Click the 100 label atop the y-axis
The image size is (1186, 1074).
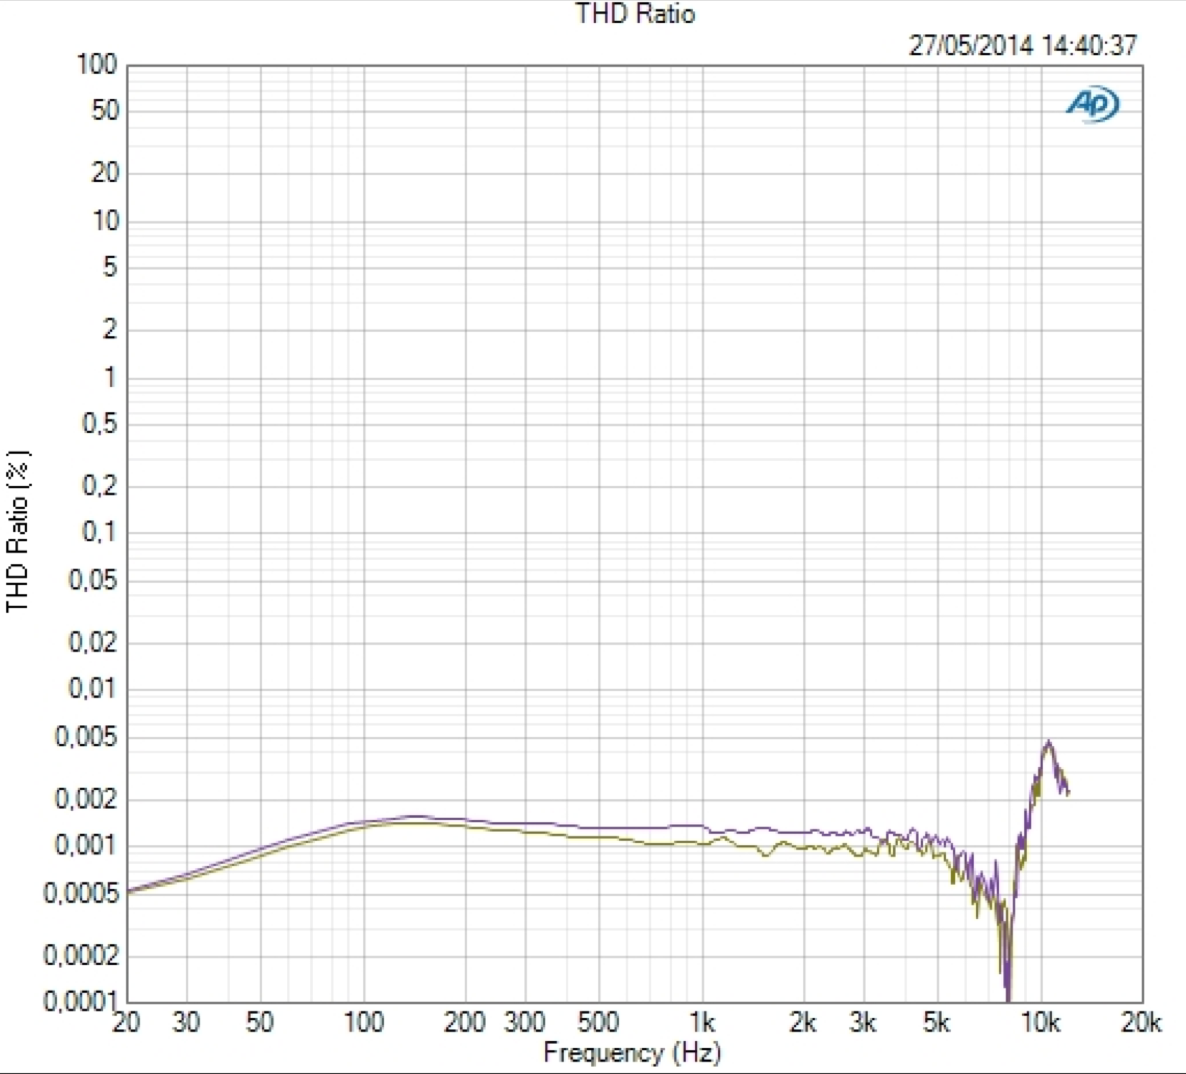coord(97,64)
